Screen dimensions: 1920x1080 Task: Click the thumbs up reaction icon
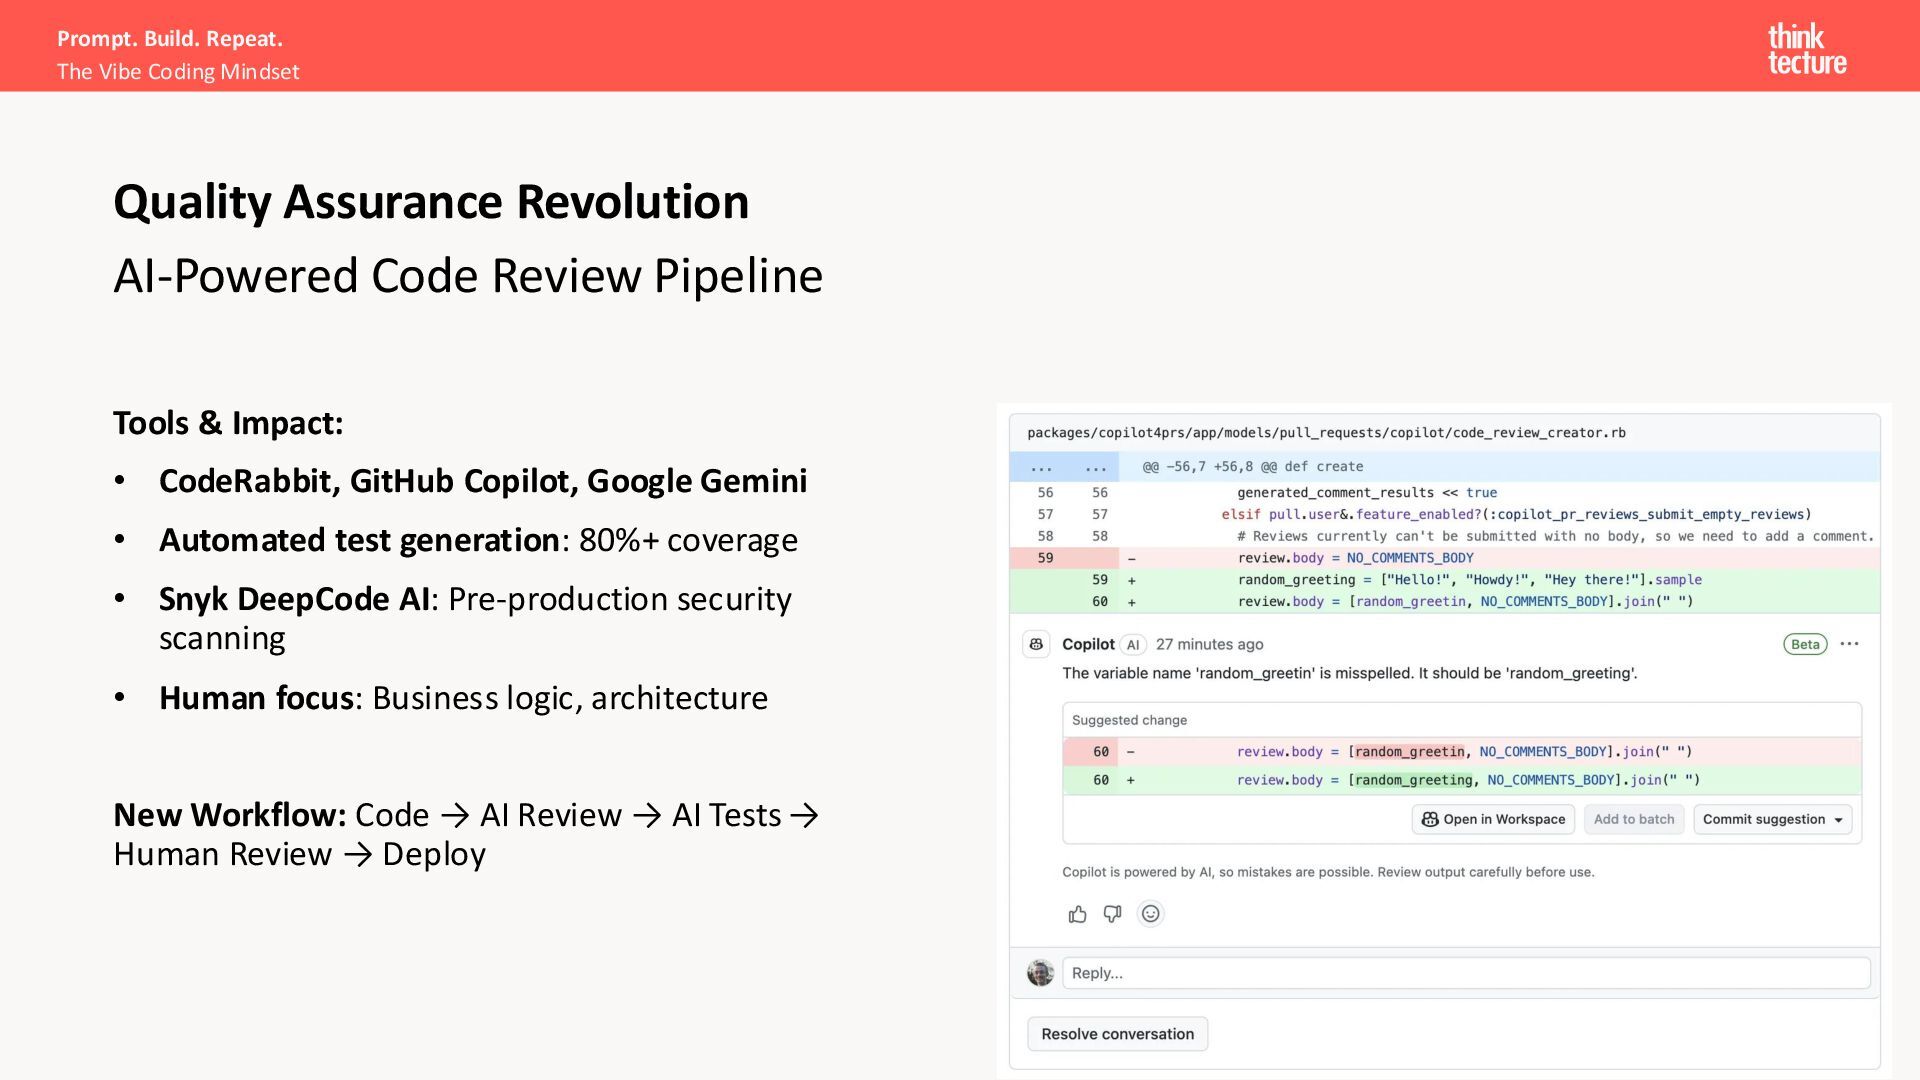coord(1077,914)
